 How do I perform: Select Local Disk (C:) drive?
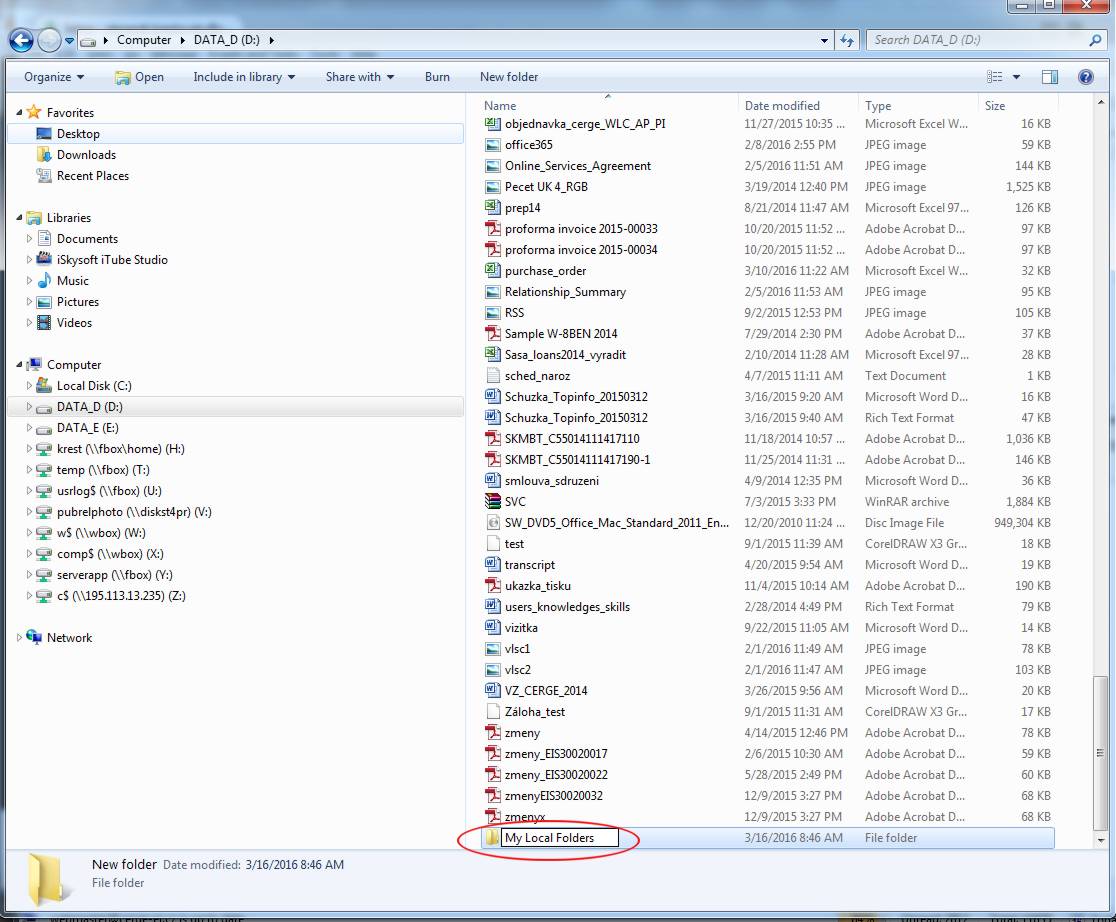94,386
